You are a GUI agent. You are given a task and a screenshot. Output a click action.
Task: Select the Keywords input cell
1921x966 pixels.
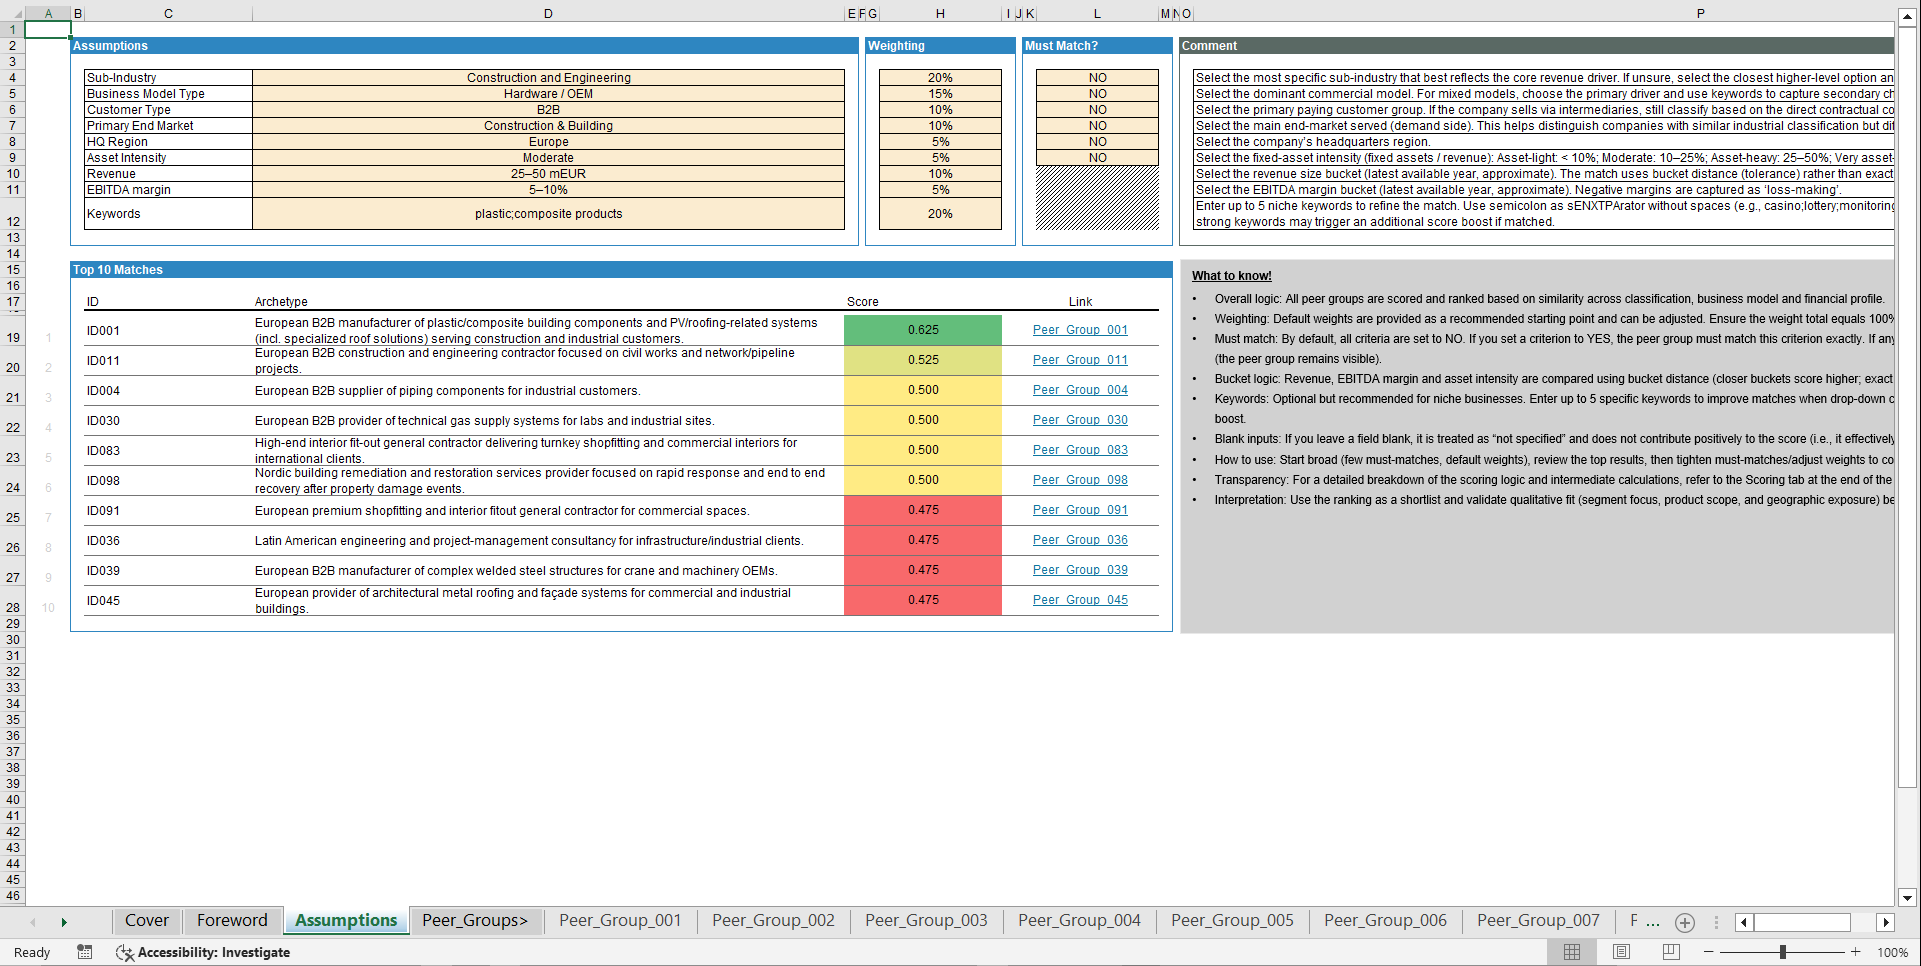548,213
